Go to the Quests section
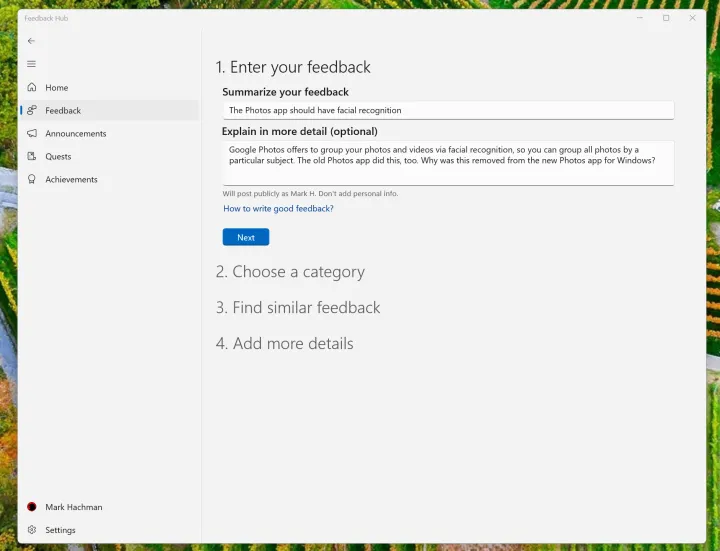The width and height of the screenshot is (720, 551). tap(58, 157)
